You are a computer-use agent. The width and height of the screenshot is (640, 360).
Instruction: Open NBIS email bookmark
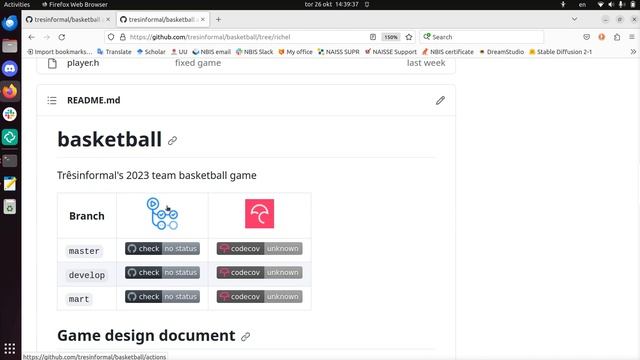point(211,52)
